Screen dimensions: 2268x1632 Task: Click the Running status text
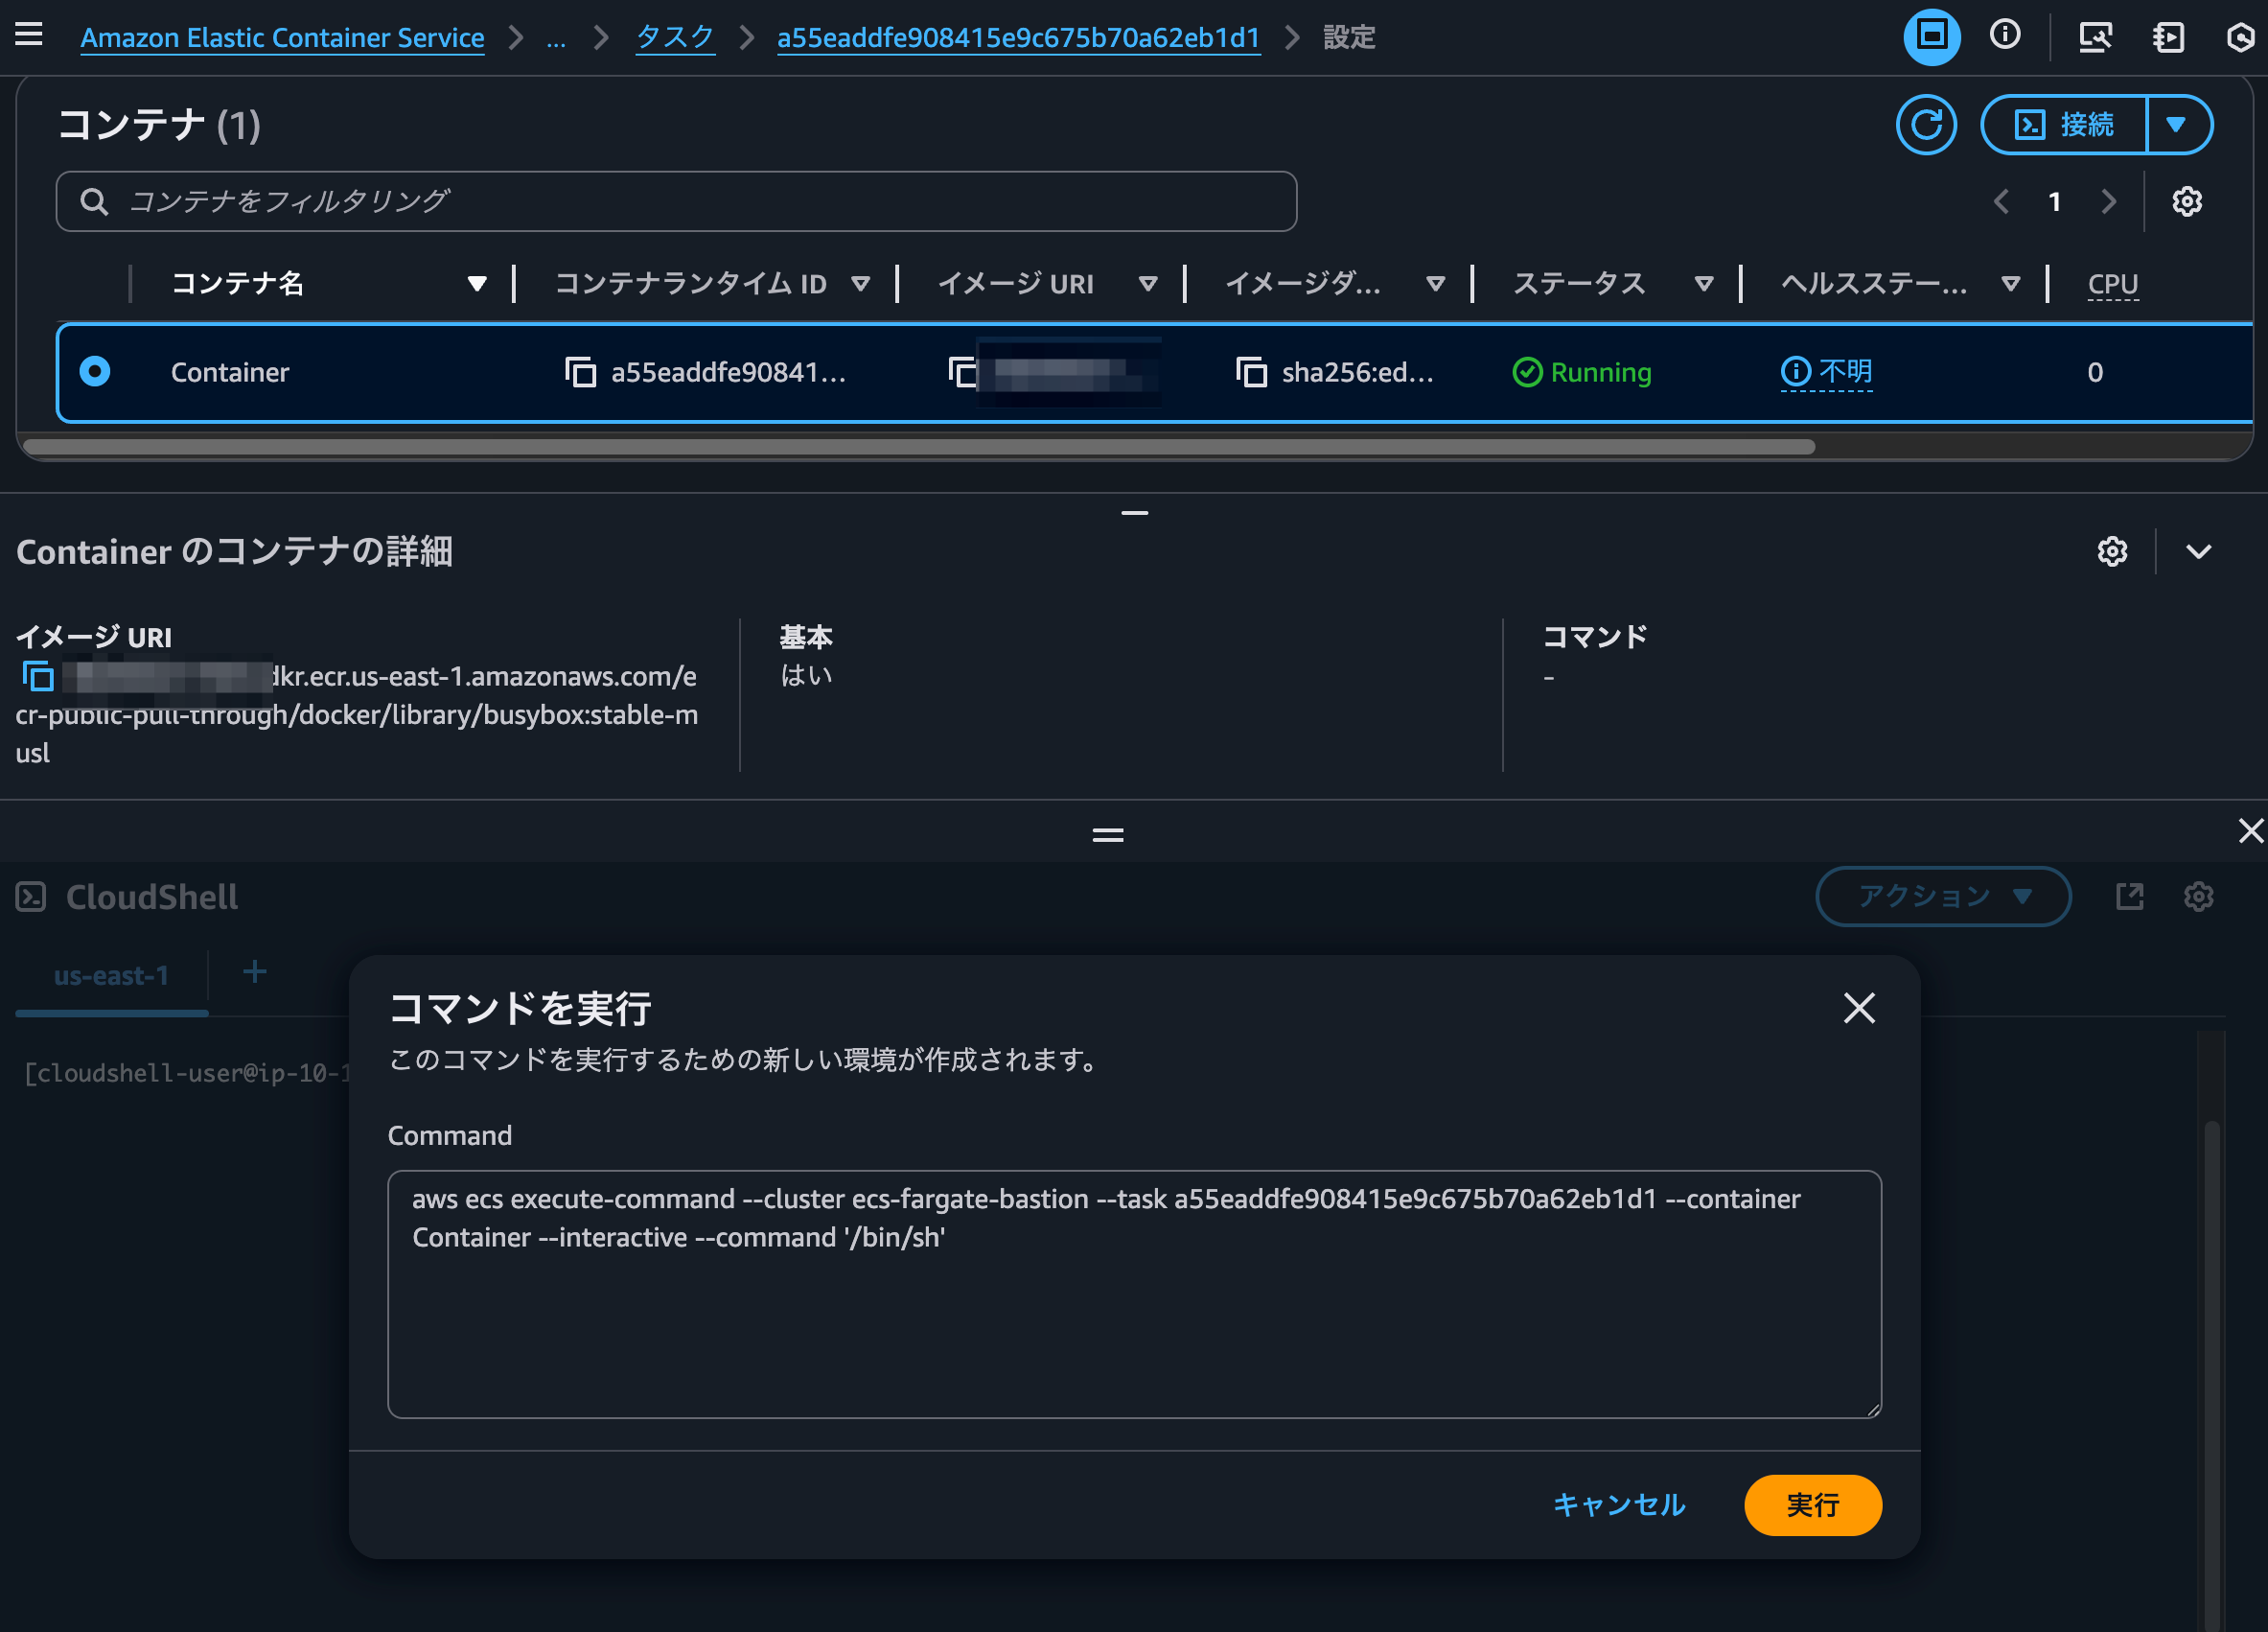pyautogui.click(x=1600, y=372)
